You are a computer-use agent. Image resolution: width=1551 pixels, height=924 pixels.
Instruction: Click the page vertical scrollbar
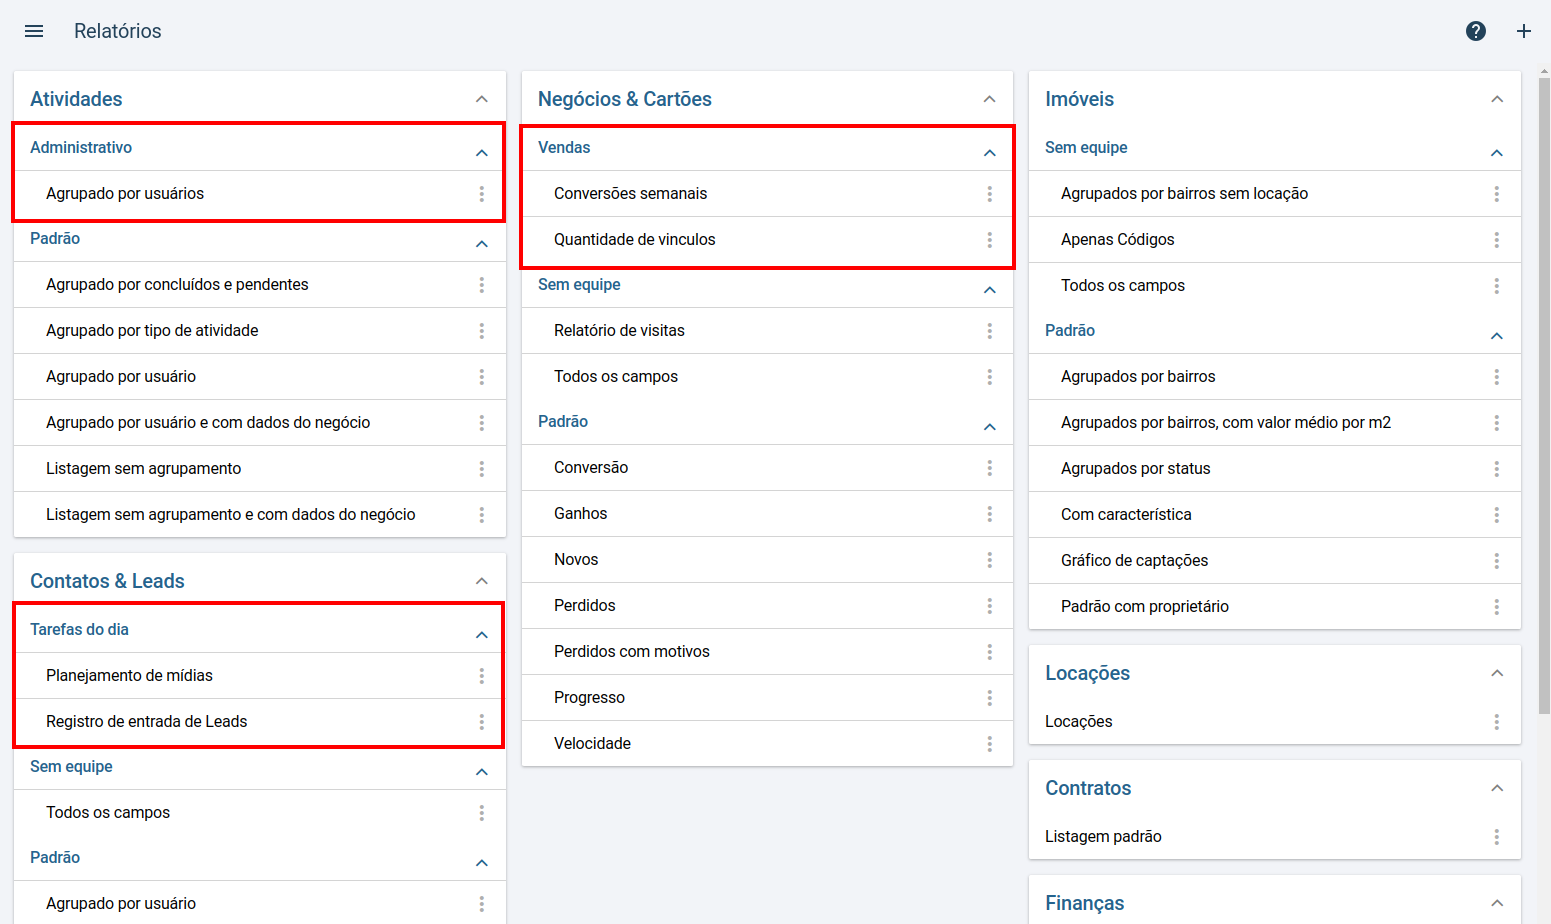1544,395
